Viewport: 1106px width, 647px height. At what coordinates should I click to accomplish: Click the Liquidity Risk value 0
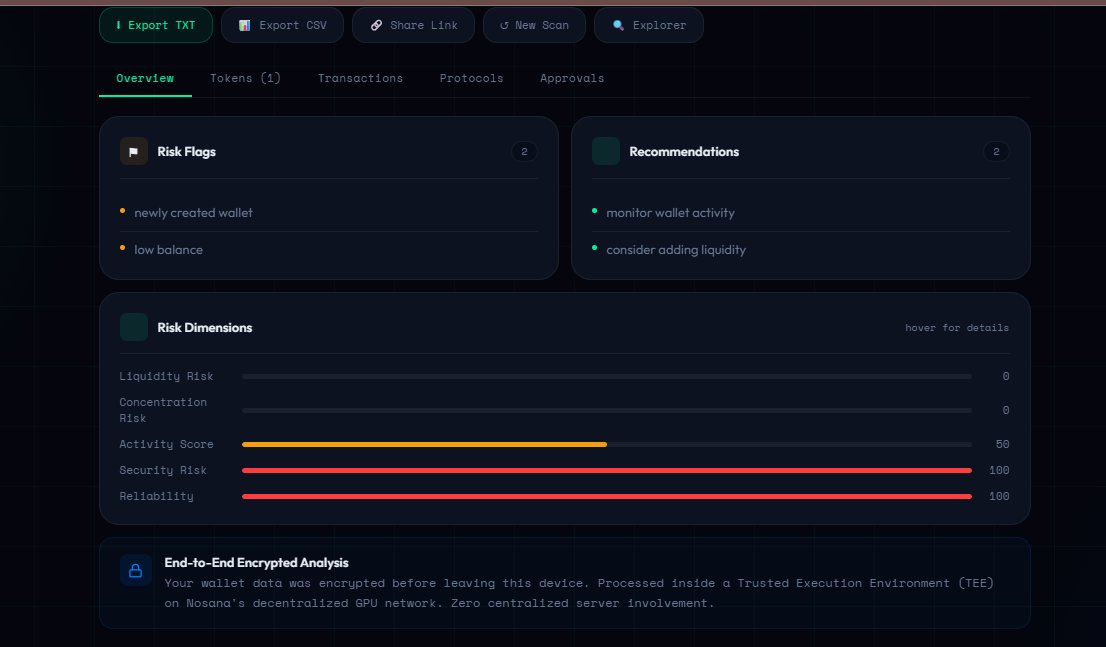coord(1006,377)
